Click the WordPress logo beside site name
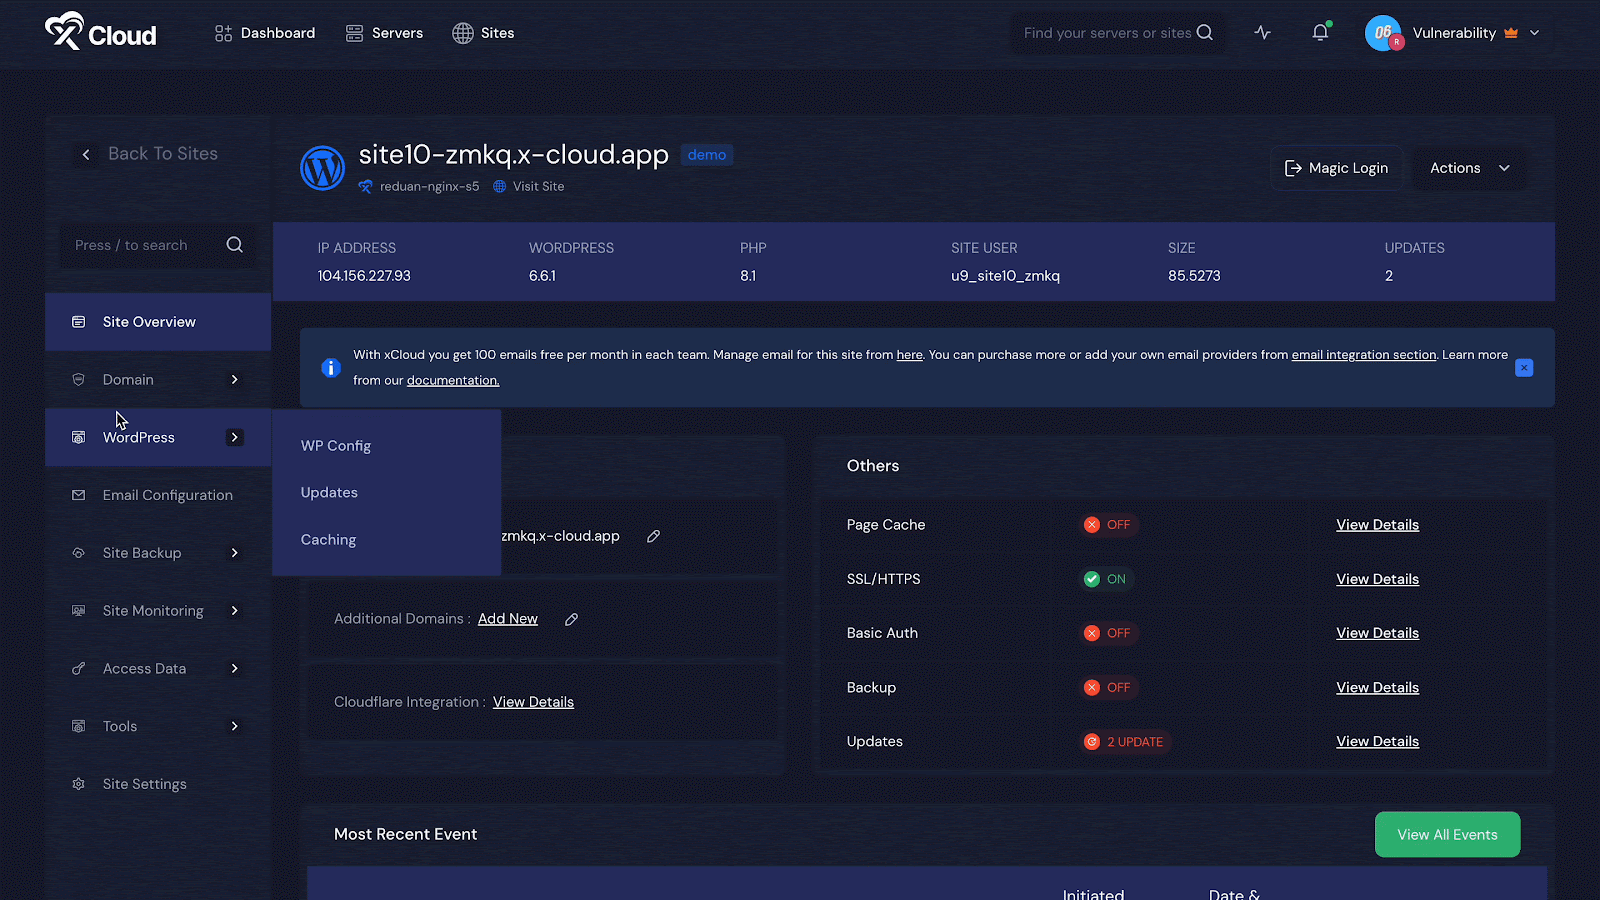This screenshot has height=900, width=1600. pos(322,168)
